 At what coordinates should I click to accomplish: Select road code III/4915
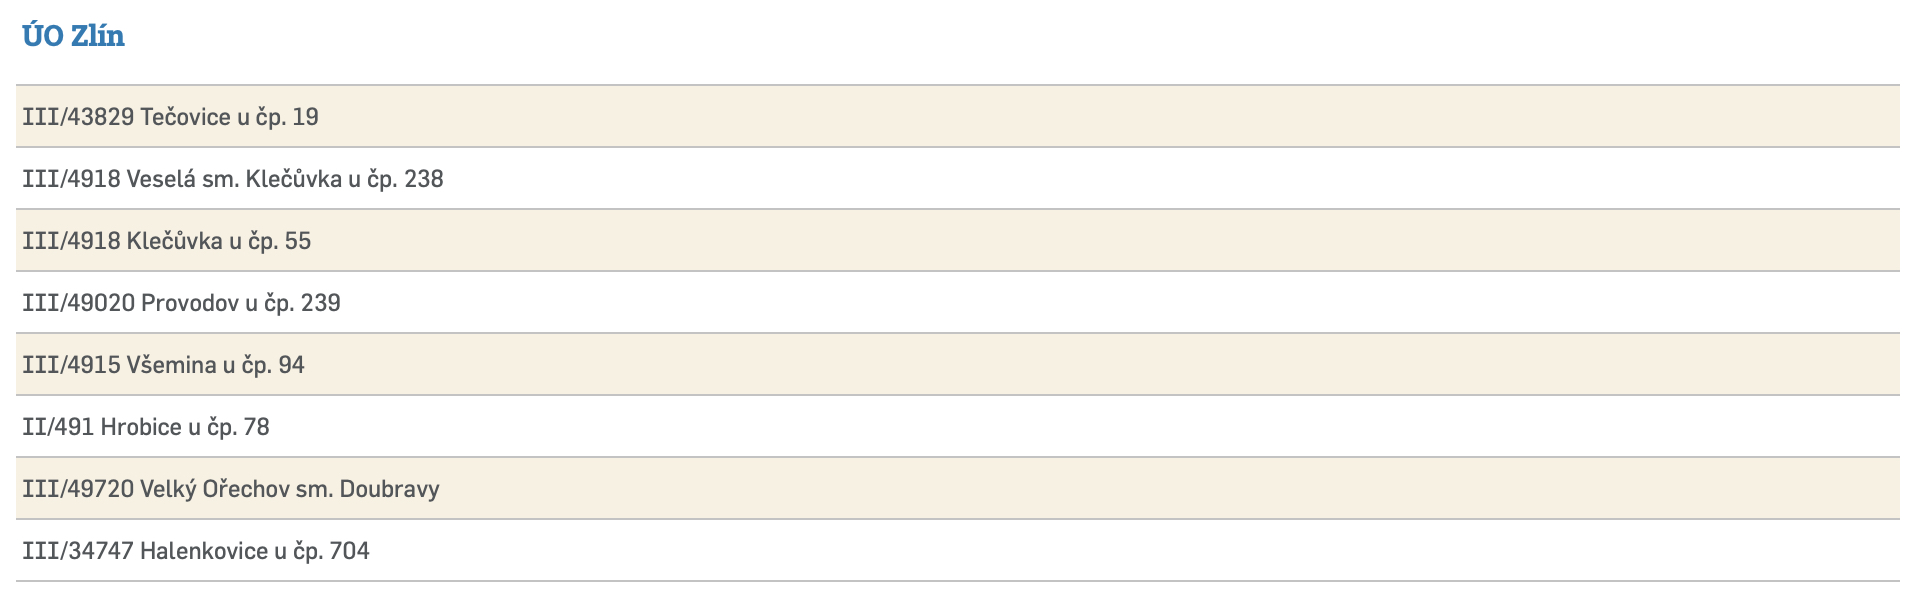(71, 365)
